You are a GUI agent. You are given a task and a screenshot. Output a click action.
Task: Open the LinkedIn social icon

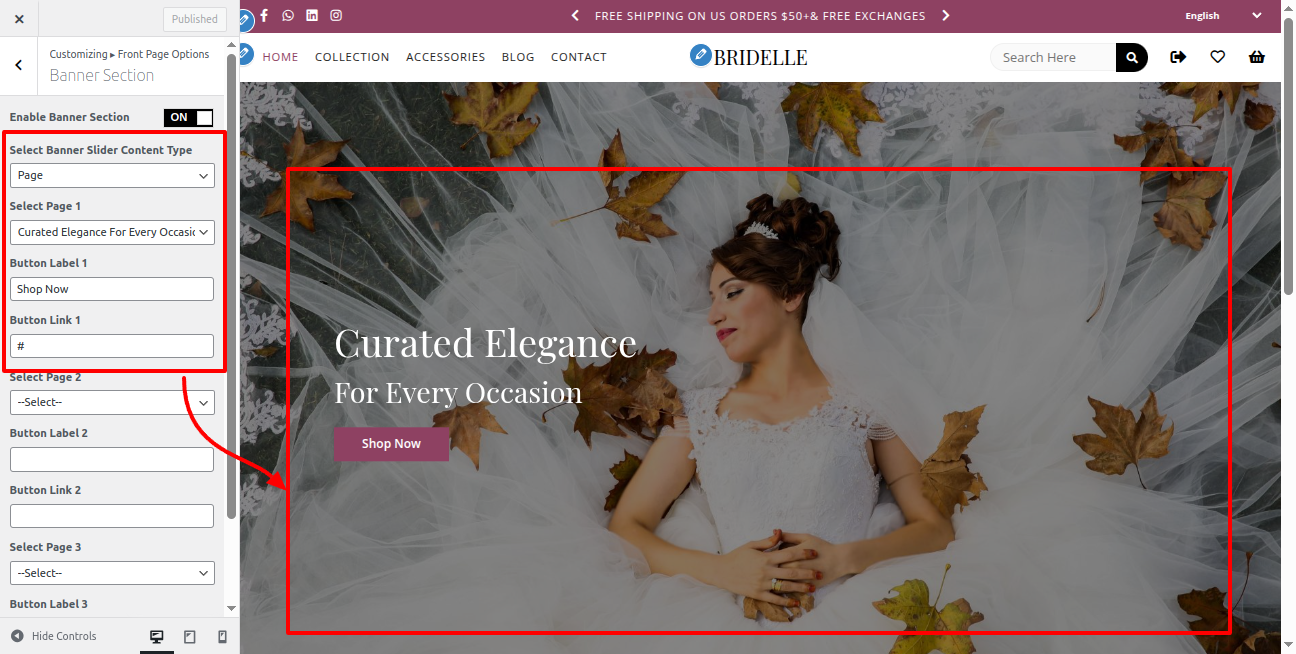pos(312,15)
